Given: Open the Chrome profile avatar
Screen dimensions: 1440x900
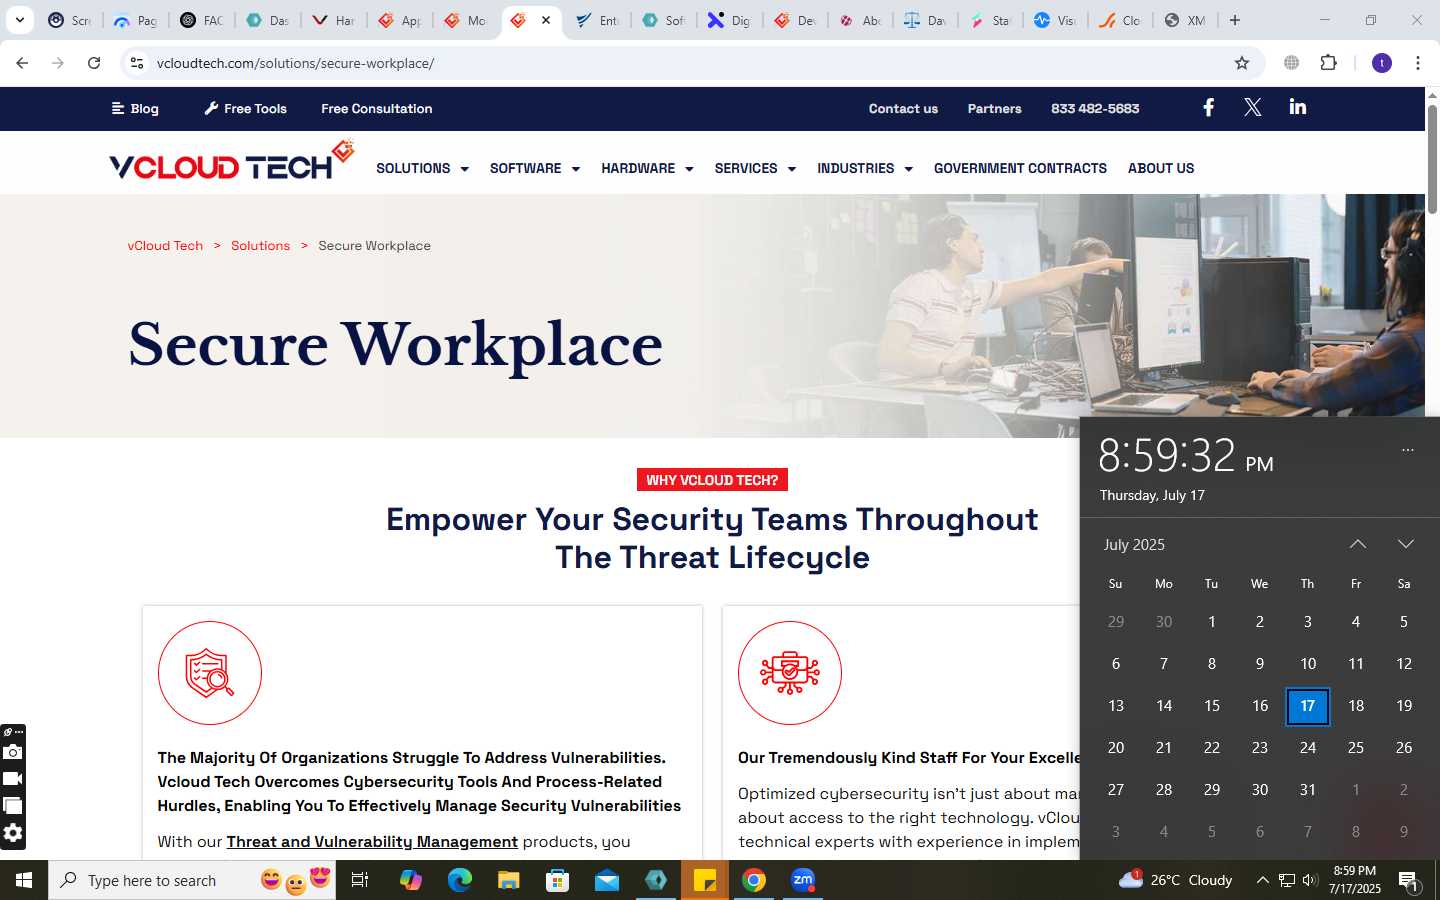Looking at the screenshot, I should click(x=1382, y=63).
